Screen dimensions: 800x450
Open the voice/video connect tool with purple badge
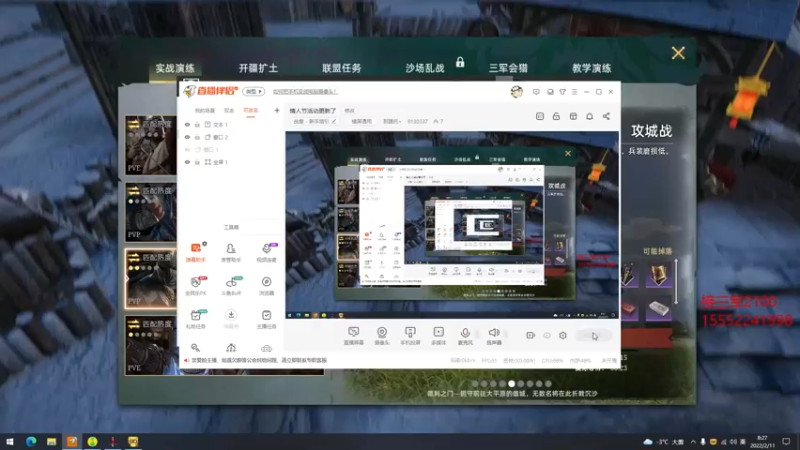(x=266, y=252)
